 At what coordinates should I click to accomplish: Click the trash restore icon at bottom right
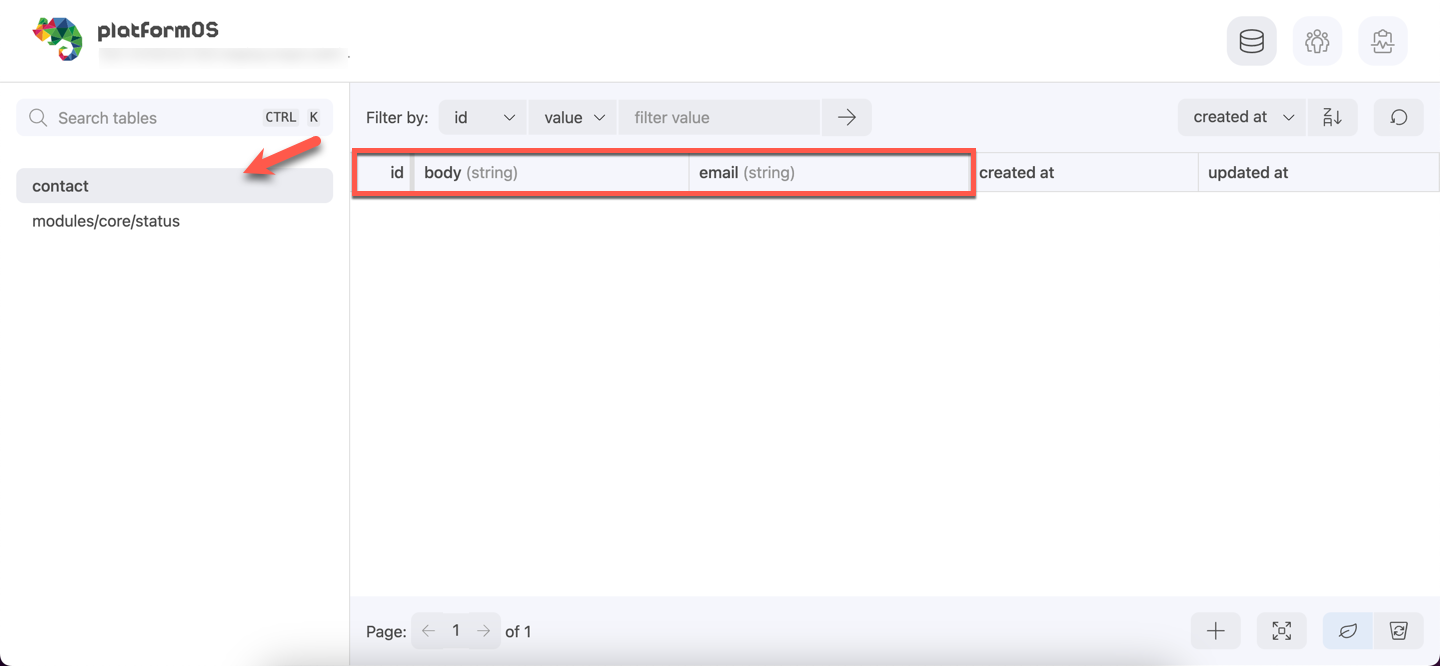pos(1399,630)
